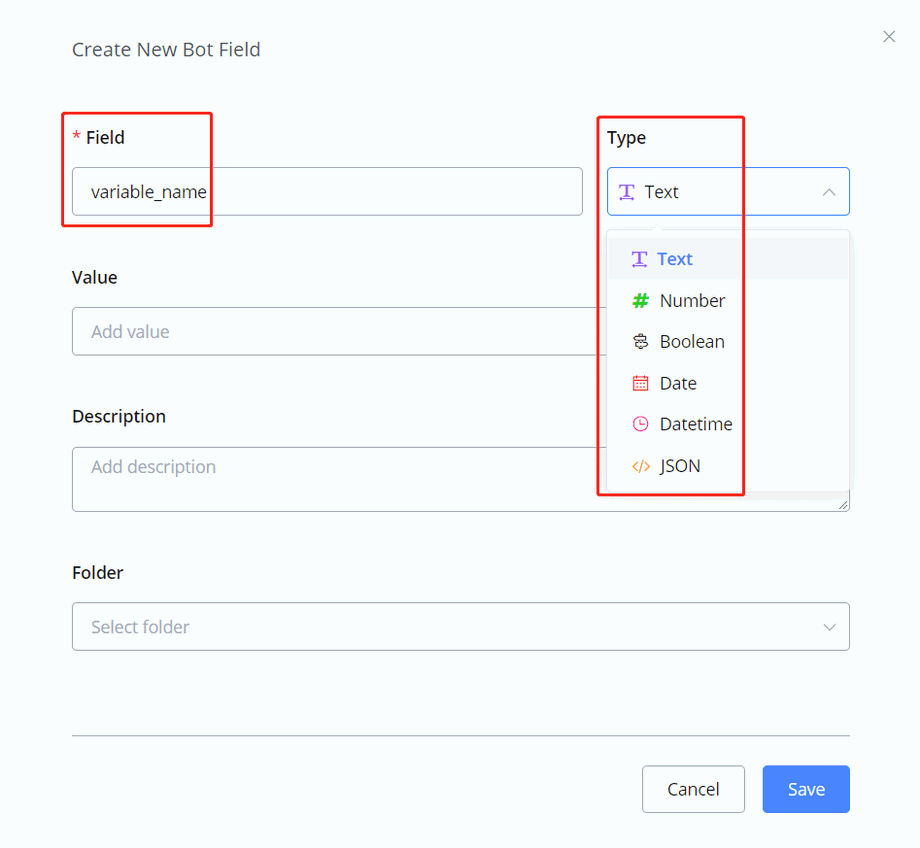Click the green Number hash icon
This screenshot has width=920, height=848.
641,301
